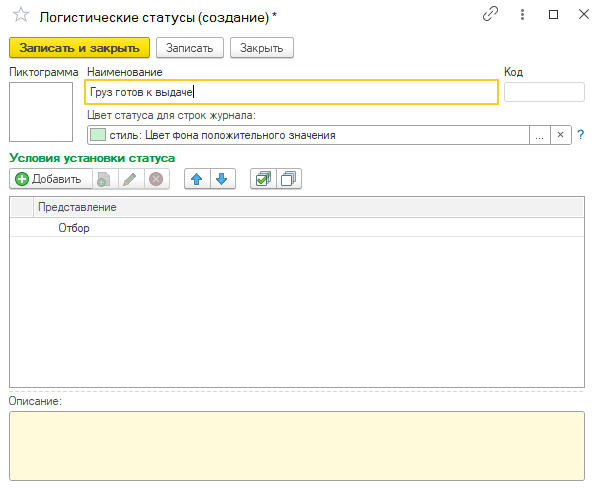Open color selection with ellipsis button
Viewport: 593px width, 492px height.
[540, 135]
